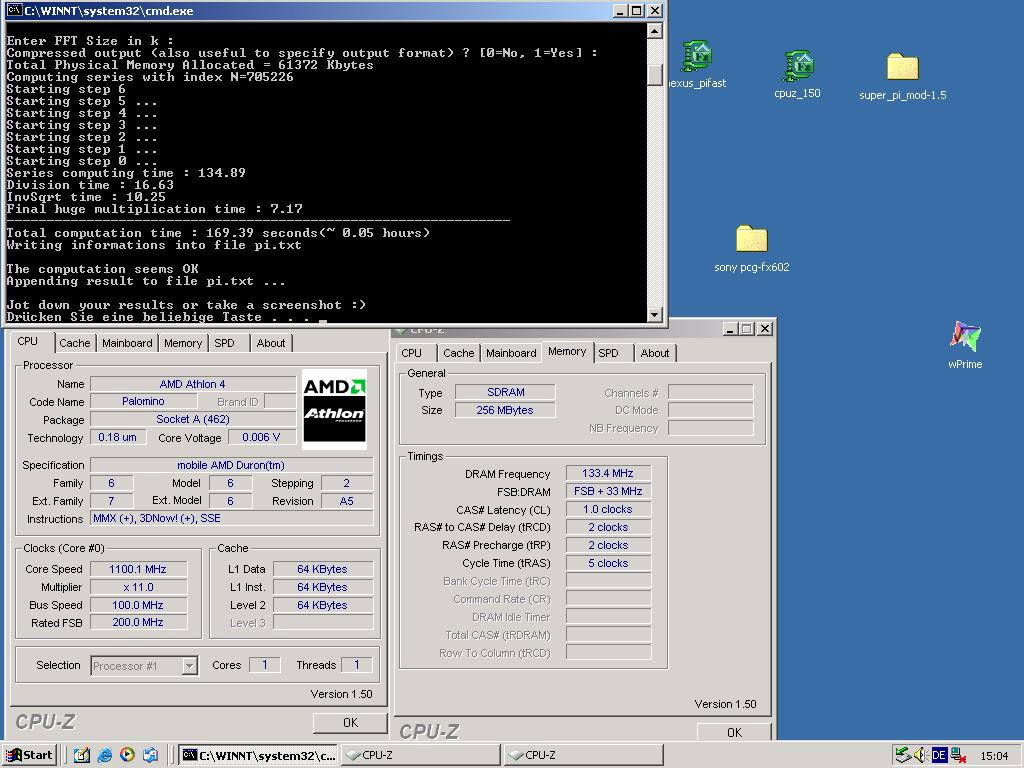Click the FSB:DRAM value FSB + 33 MHz
Image resolution: width=1024 pixels, height=768 pixels.
point(608,491)
